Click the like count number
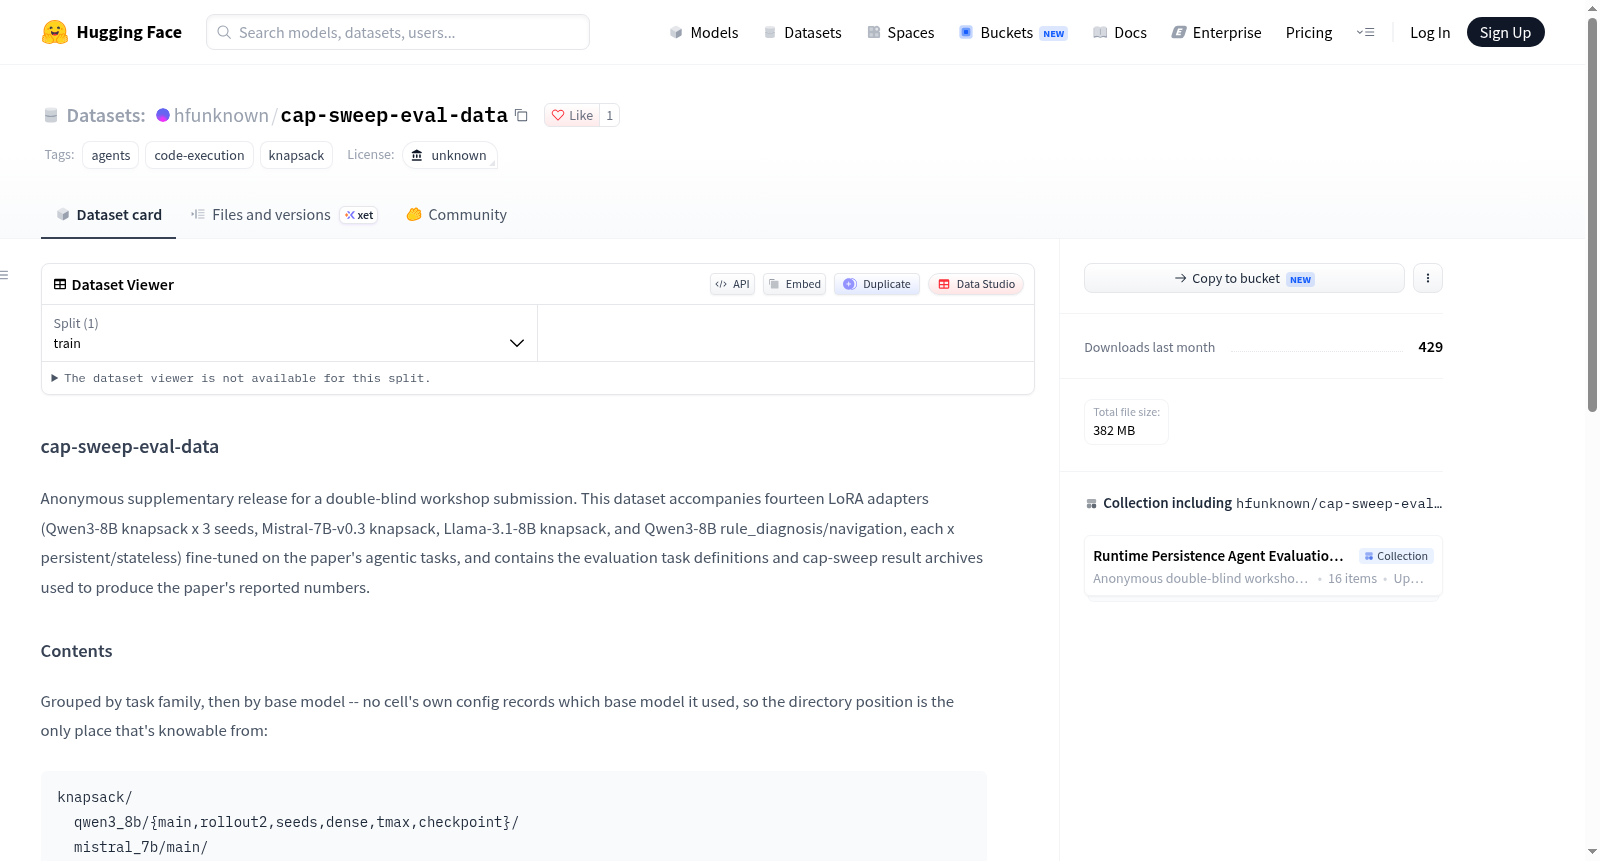Screen dimensions: 1600x861 pyautogui.click(x=610, y=115)
